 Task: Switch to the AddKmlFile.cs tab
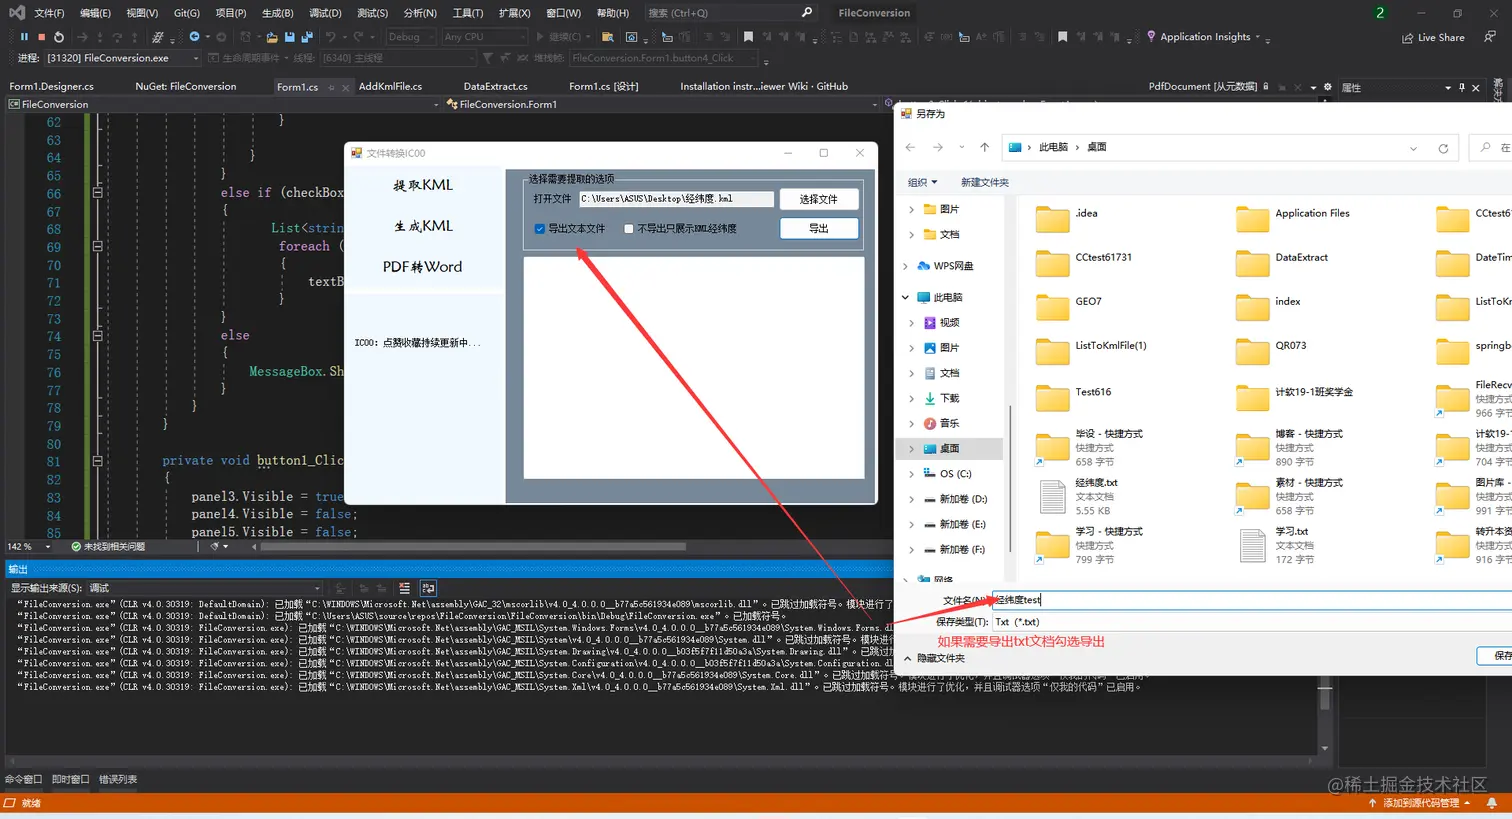[390, 87]
